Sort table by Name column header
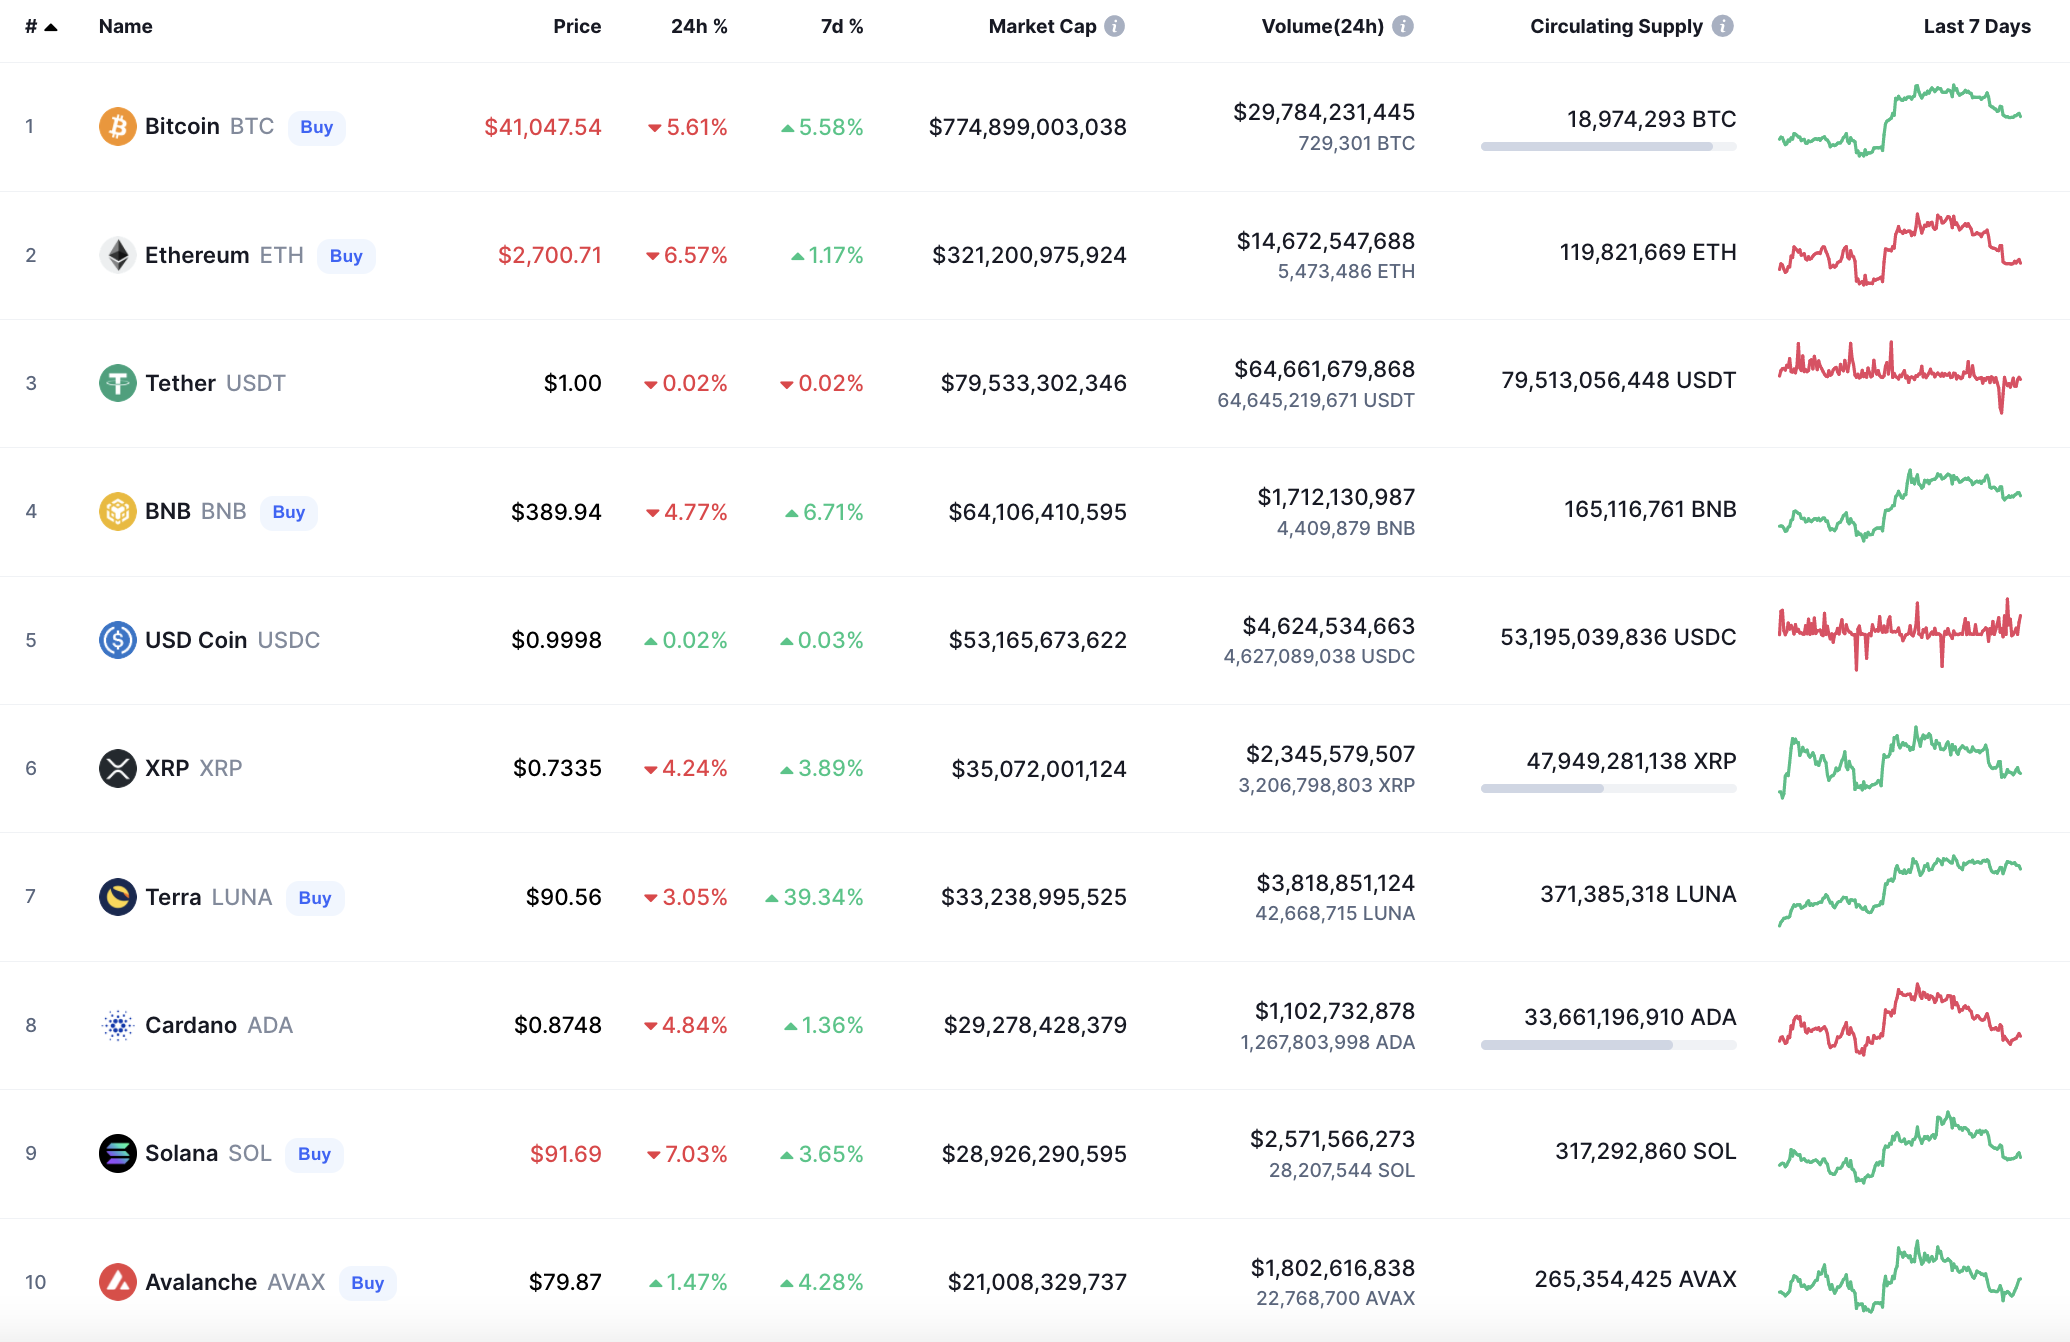 [x=125, y=27]
